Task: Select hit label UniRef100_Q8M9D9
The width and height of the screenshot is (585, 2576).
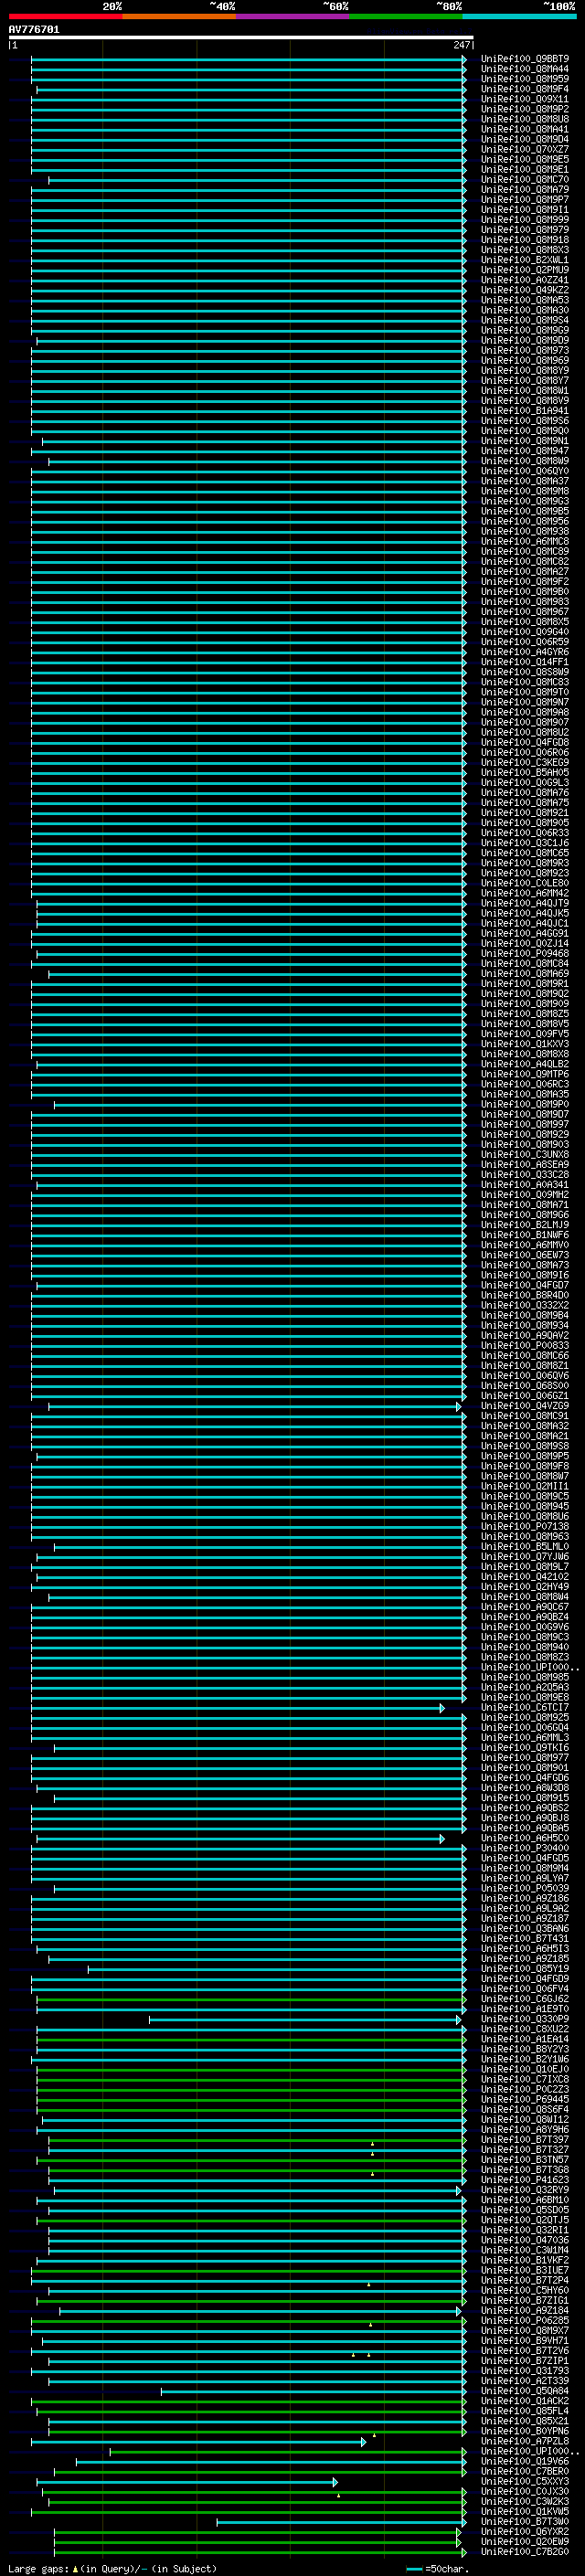Action: point(525,341)
